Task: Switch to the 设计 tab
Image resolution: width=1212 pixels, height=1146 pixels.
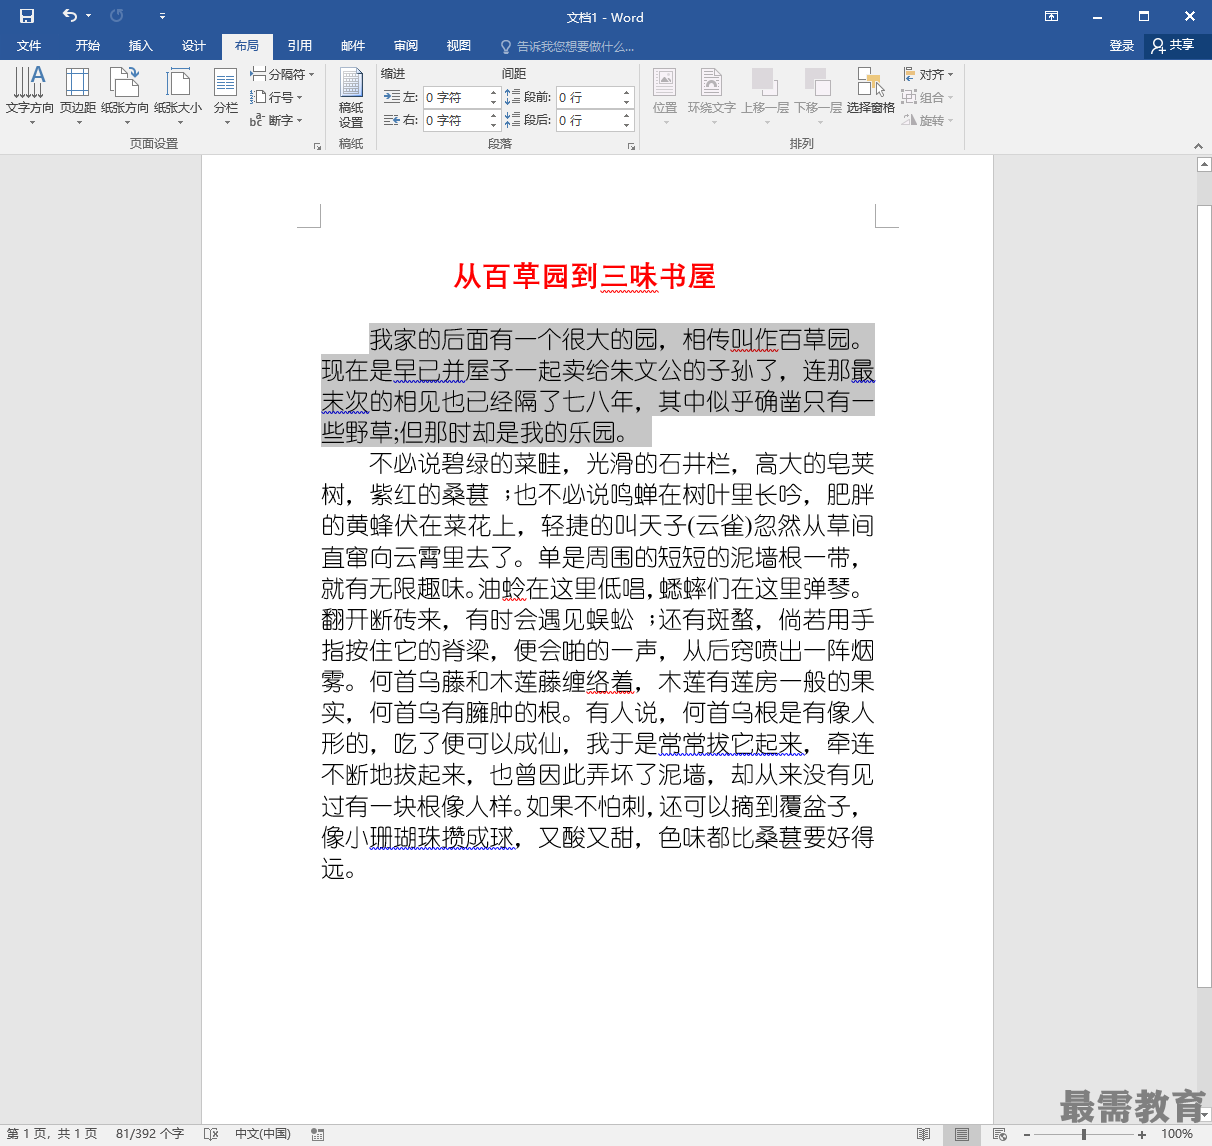Action: click(x=194, y=46)
